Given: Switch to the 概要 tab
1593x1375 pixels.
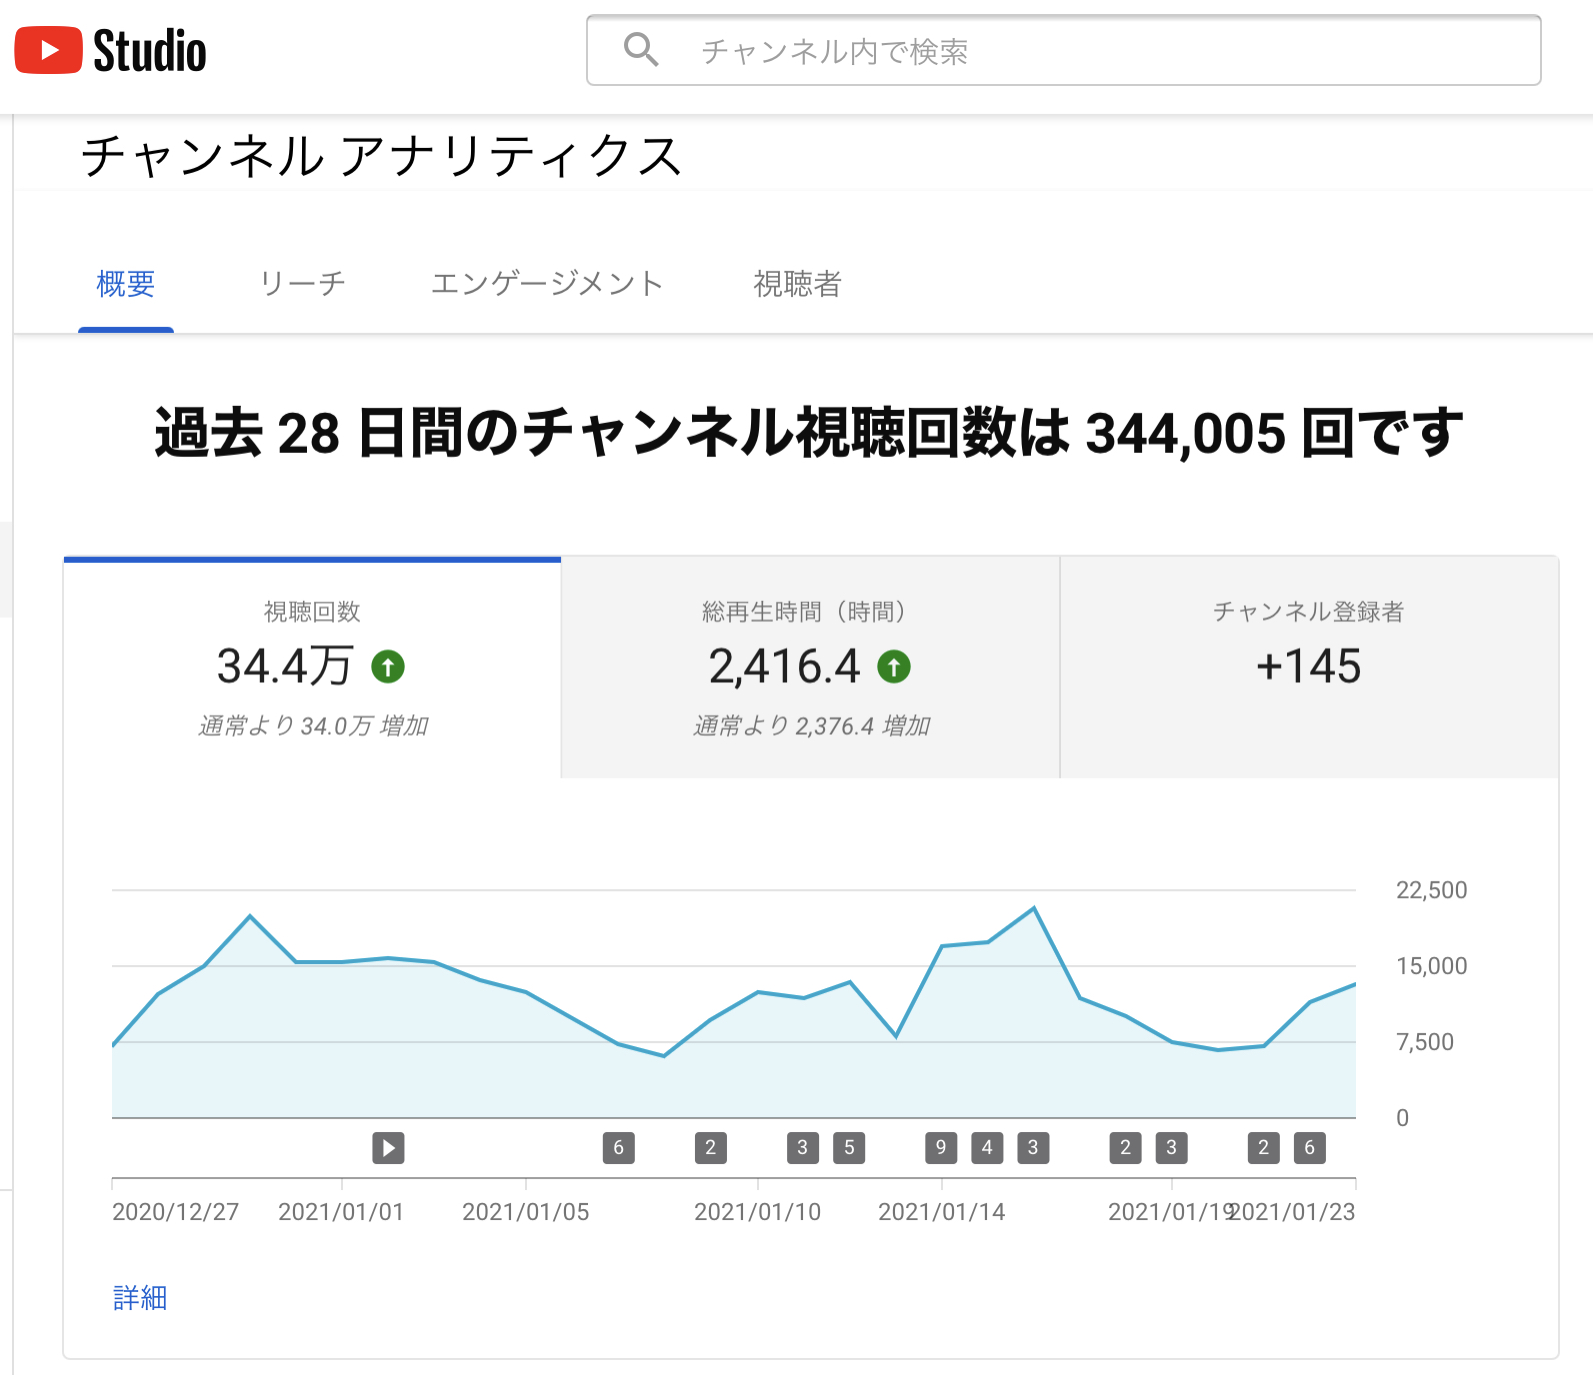Looking at the screenshot, I should (126, 284).
